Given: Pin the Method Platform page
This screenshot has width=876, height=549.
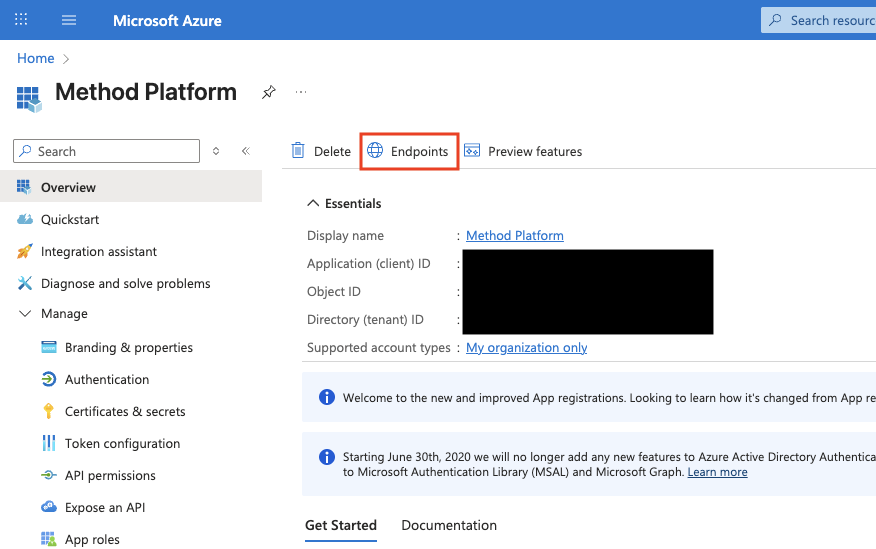Looking at the screenshot, I should [268, 92].
